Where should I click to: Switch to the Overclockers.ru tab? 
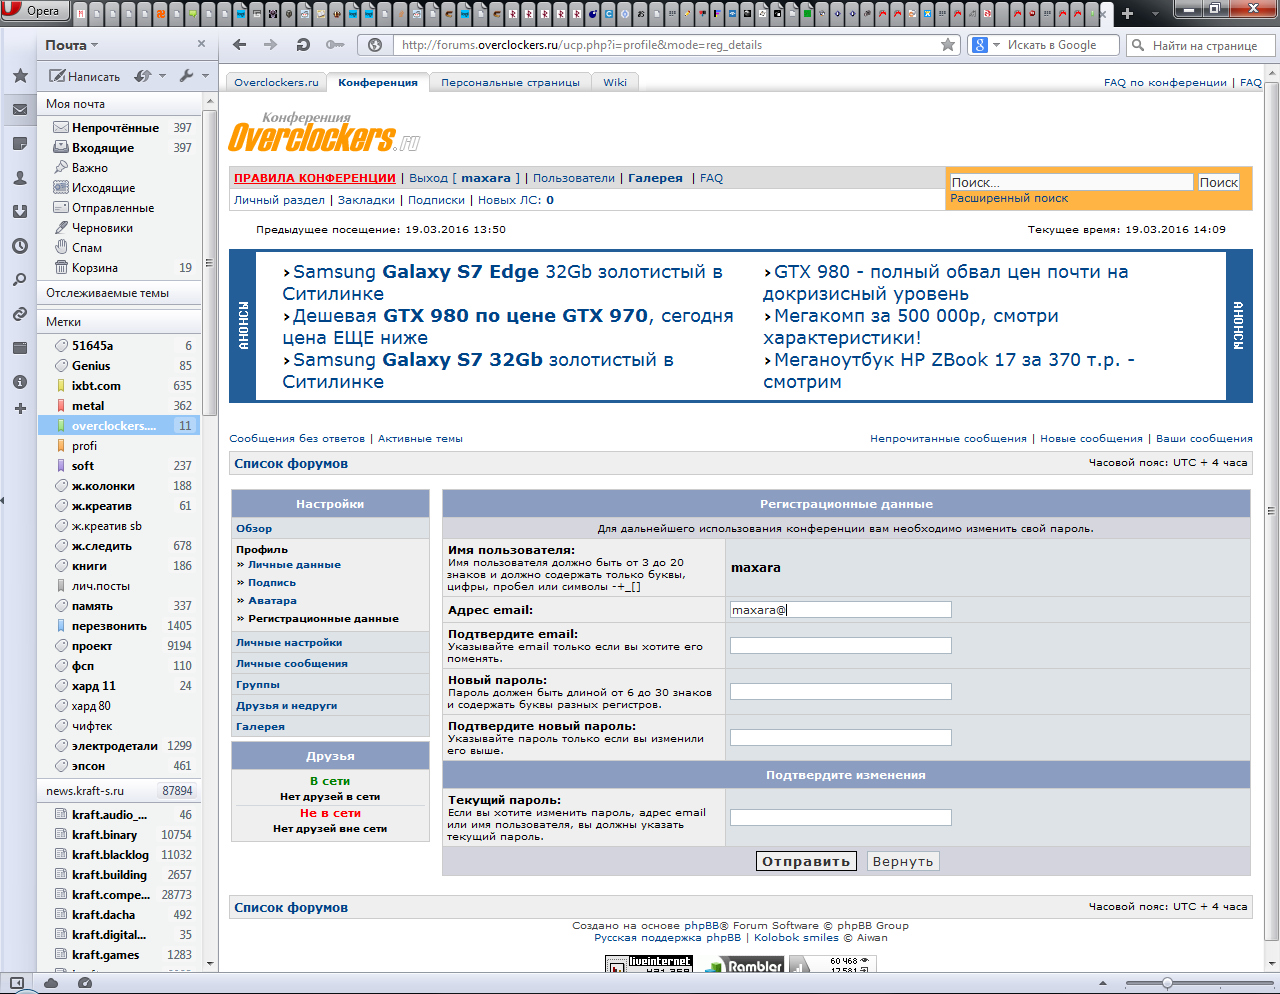point(276,82)
